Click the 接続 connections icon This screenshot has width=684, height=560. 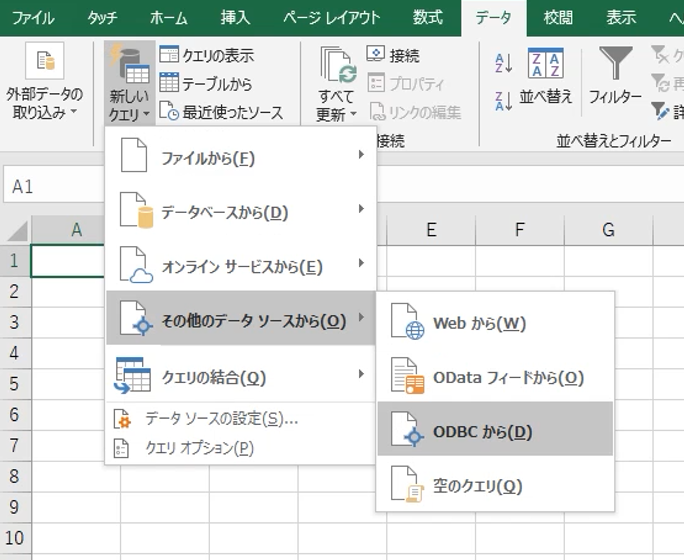(375, 55)
